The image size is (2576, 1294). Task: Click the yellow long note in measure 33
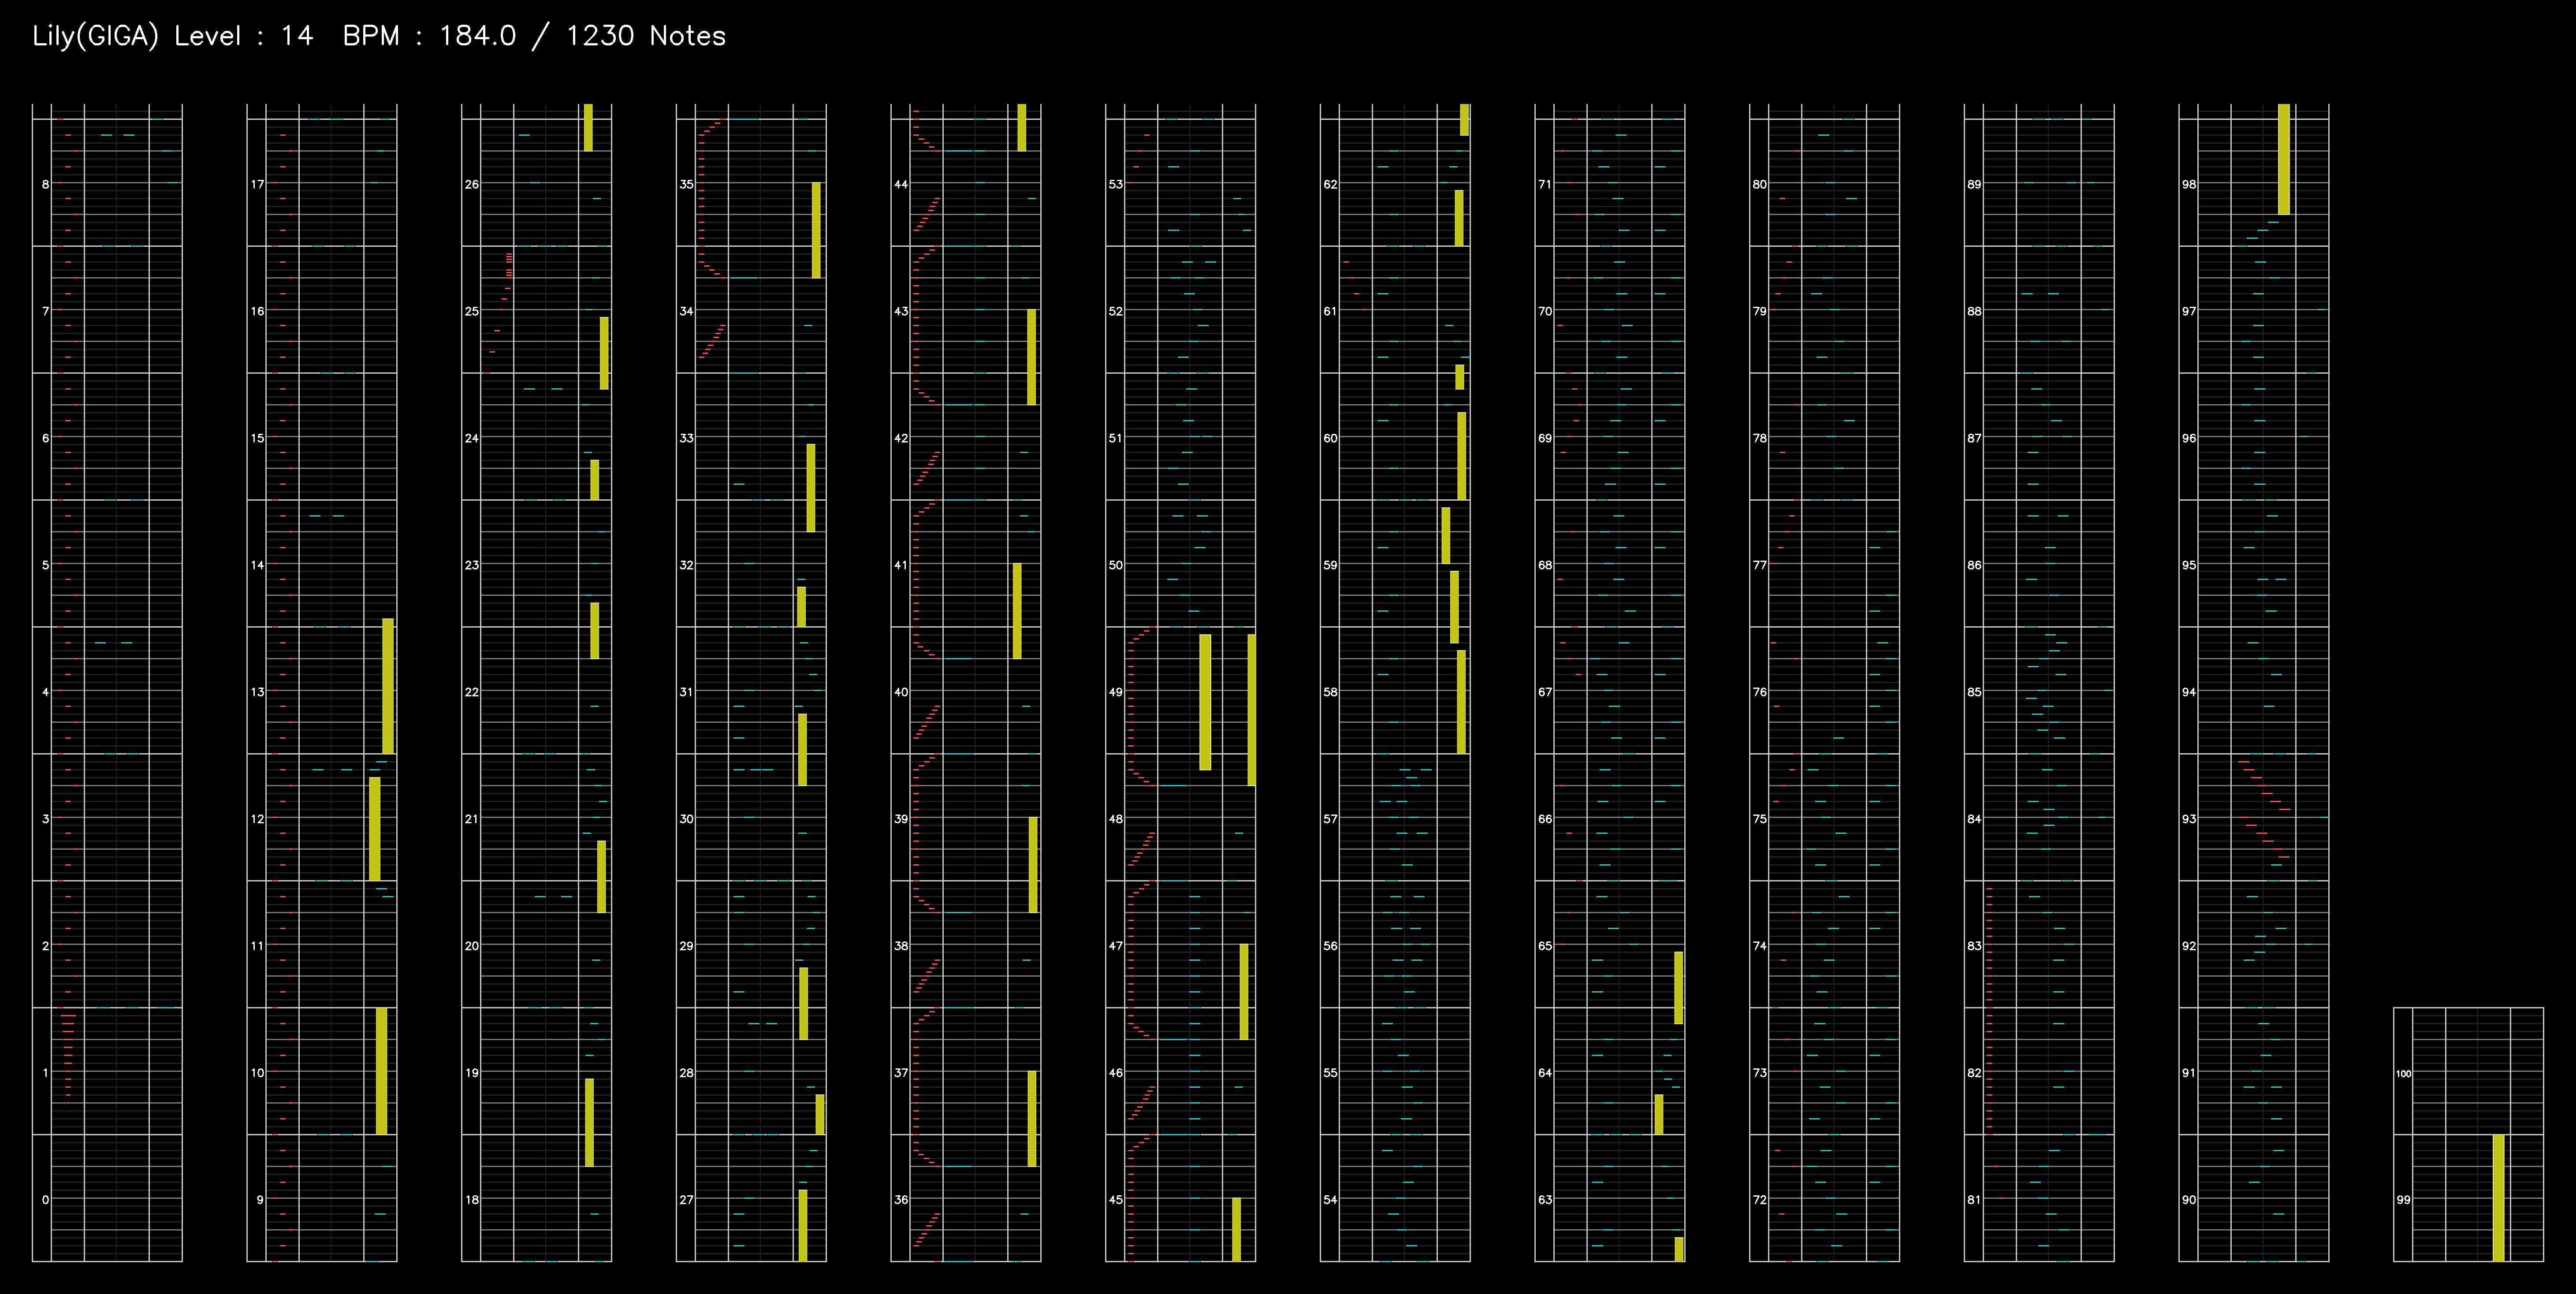coord(811,488)
